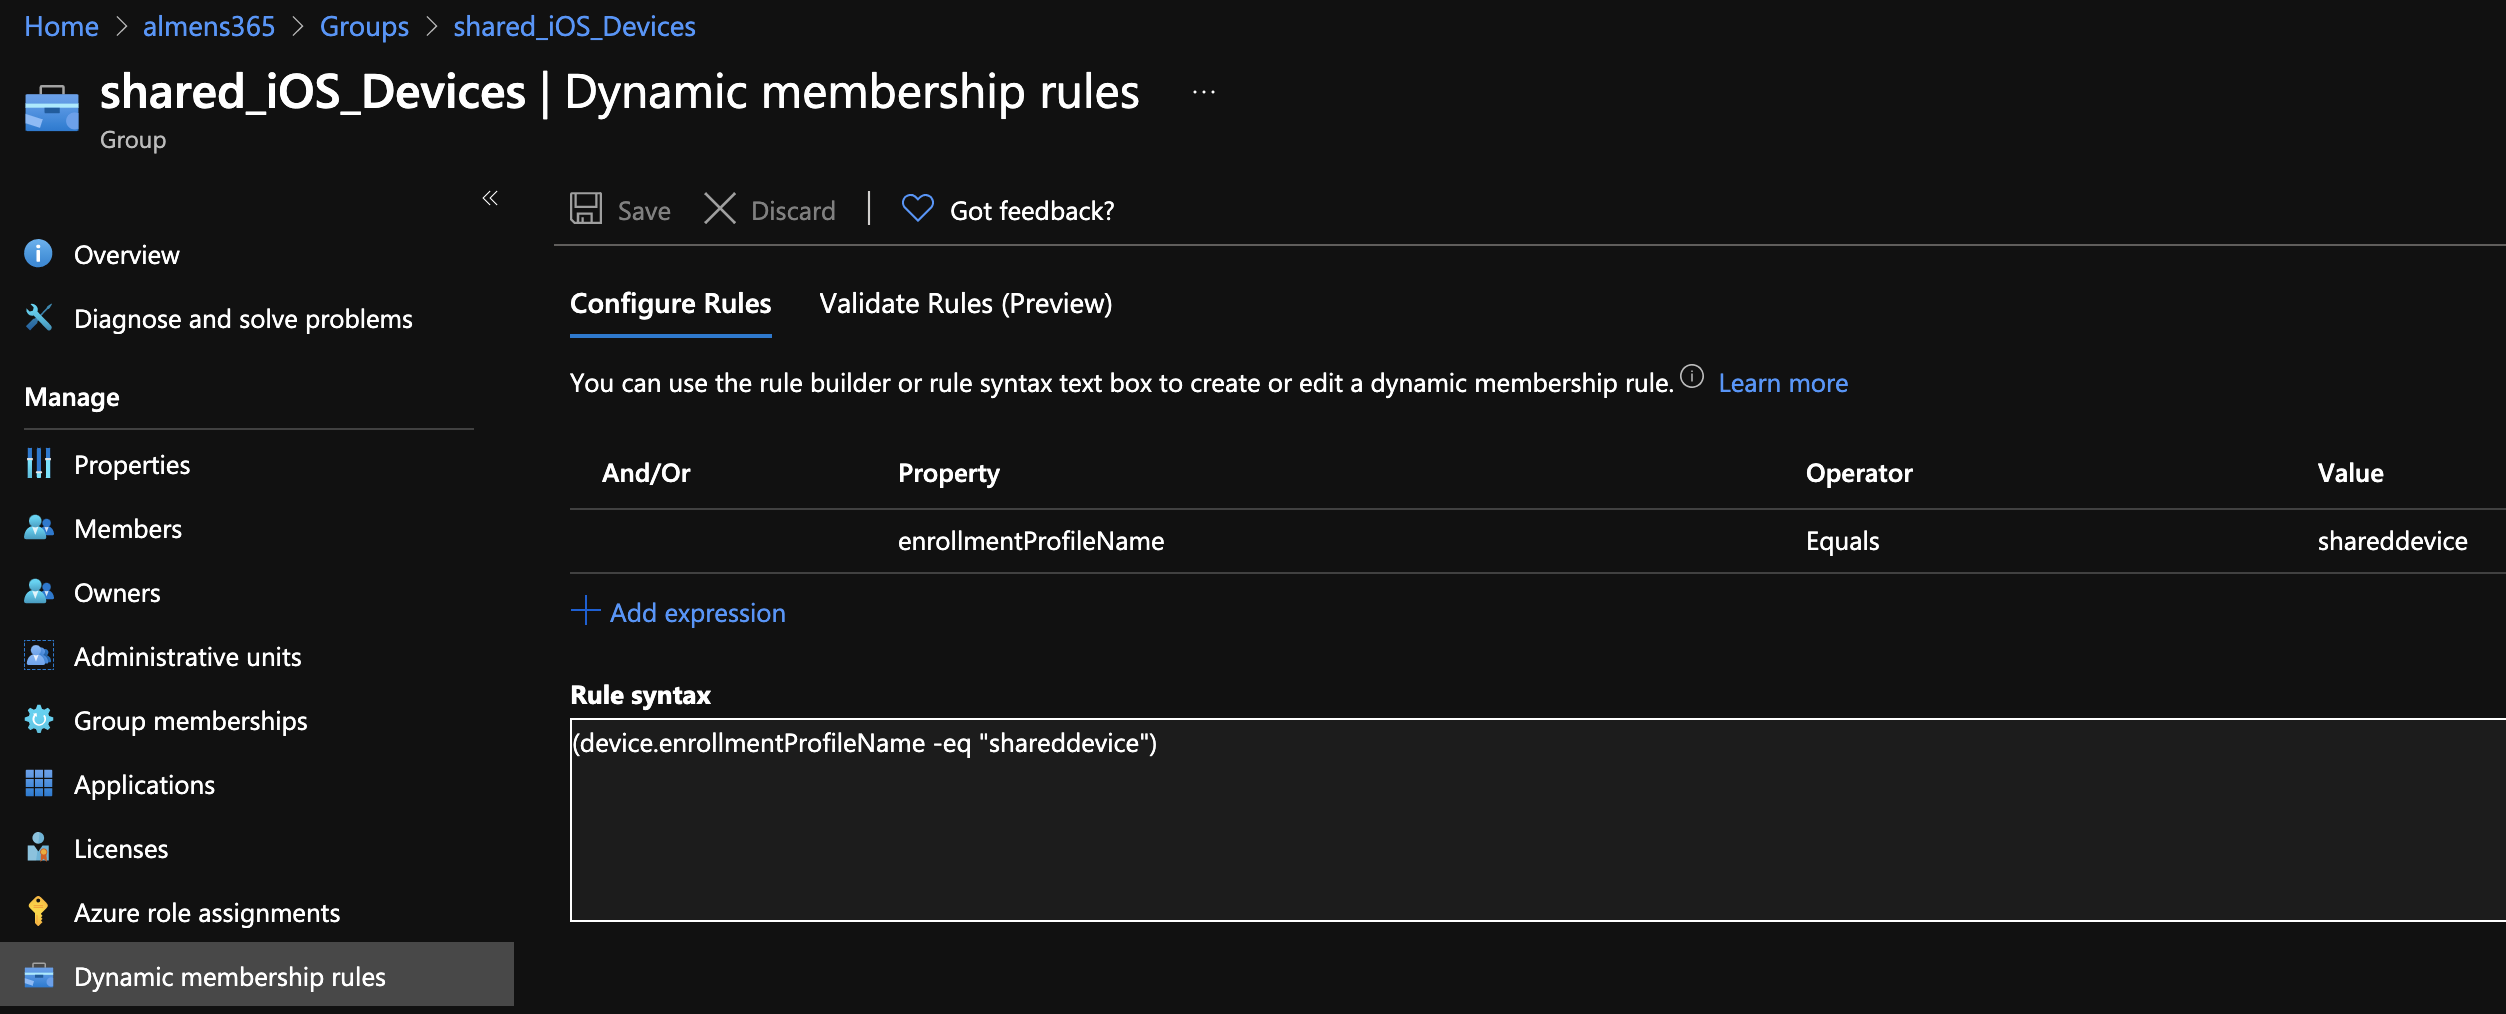Collapse the sidebar with double chevron
Viewport: 2506px width, 1014px height.
(x=490, y=198)
